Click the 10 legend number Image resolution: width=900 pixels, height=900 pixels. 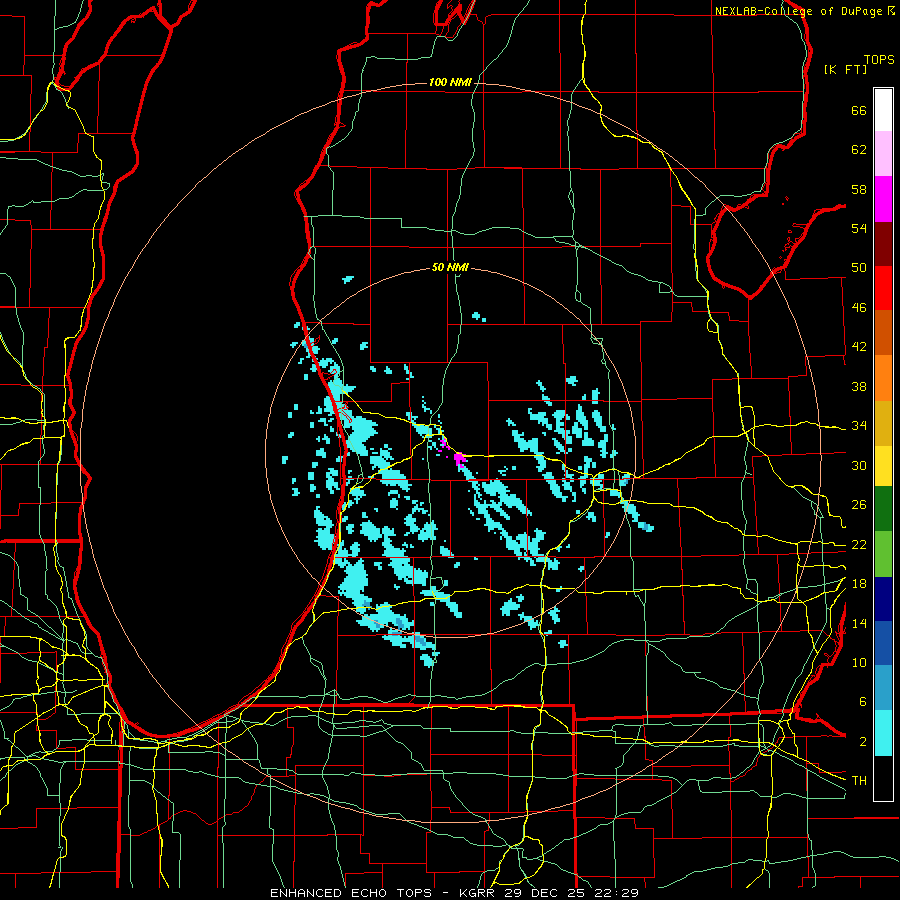coord(859,662)
